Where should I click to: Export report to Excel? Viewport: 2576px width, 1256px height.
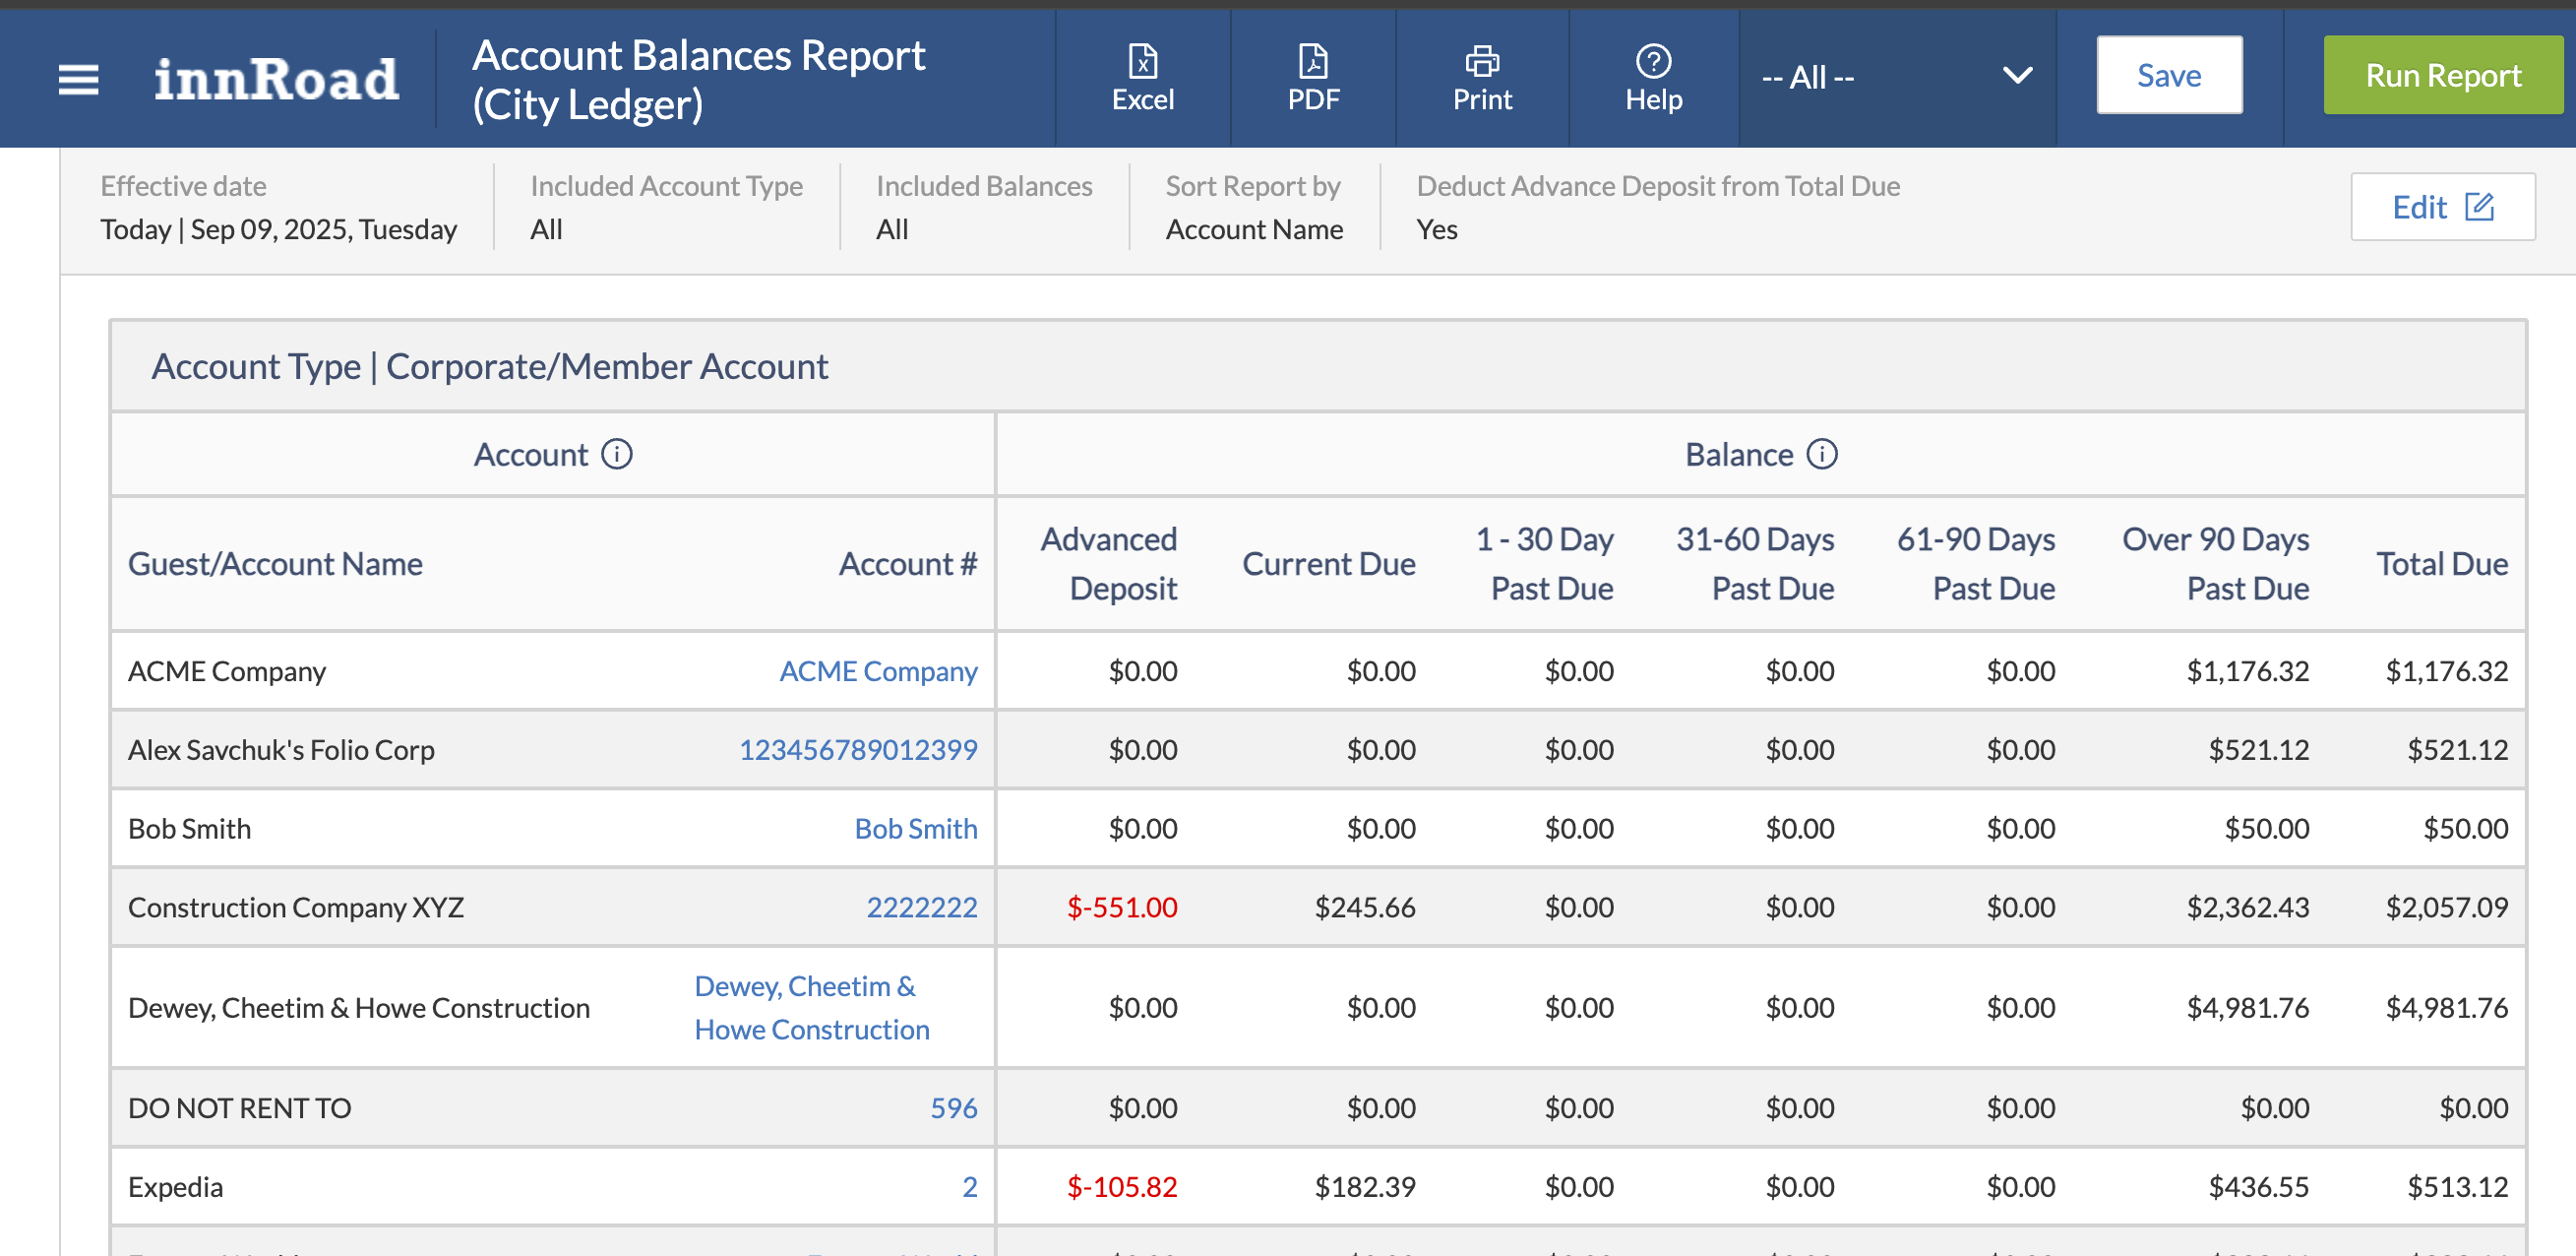(1142, 78)
